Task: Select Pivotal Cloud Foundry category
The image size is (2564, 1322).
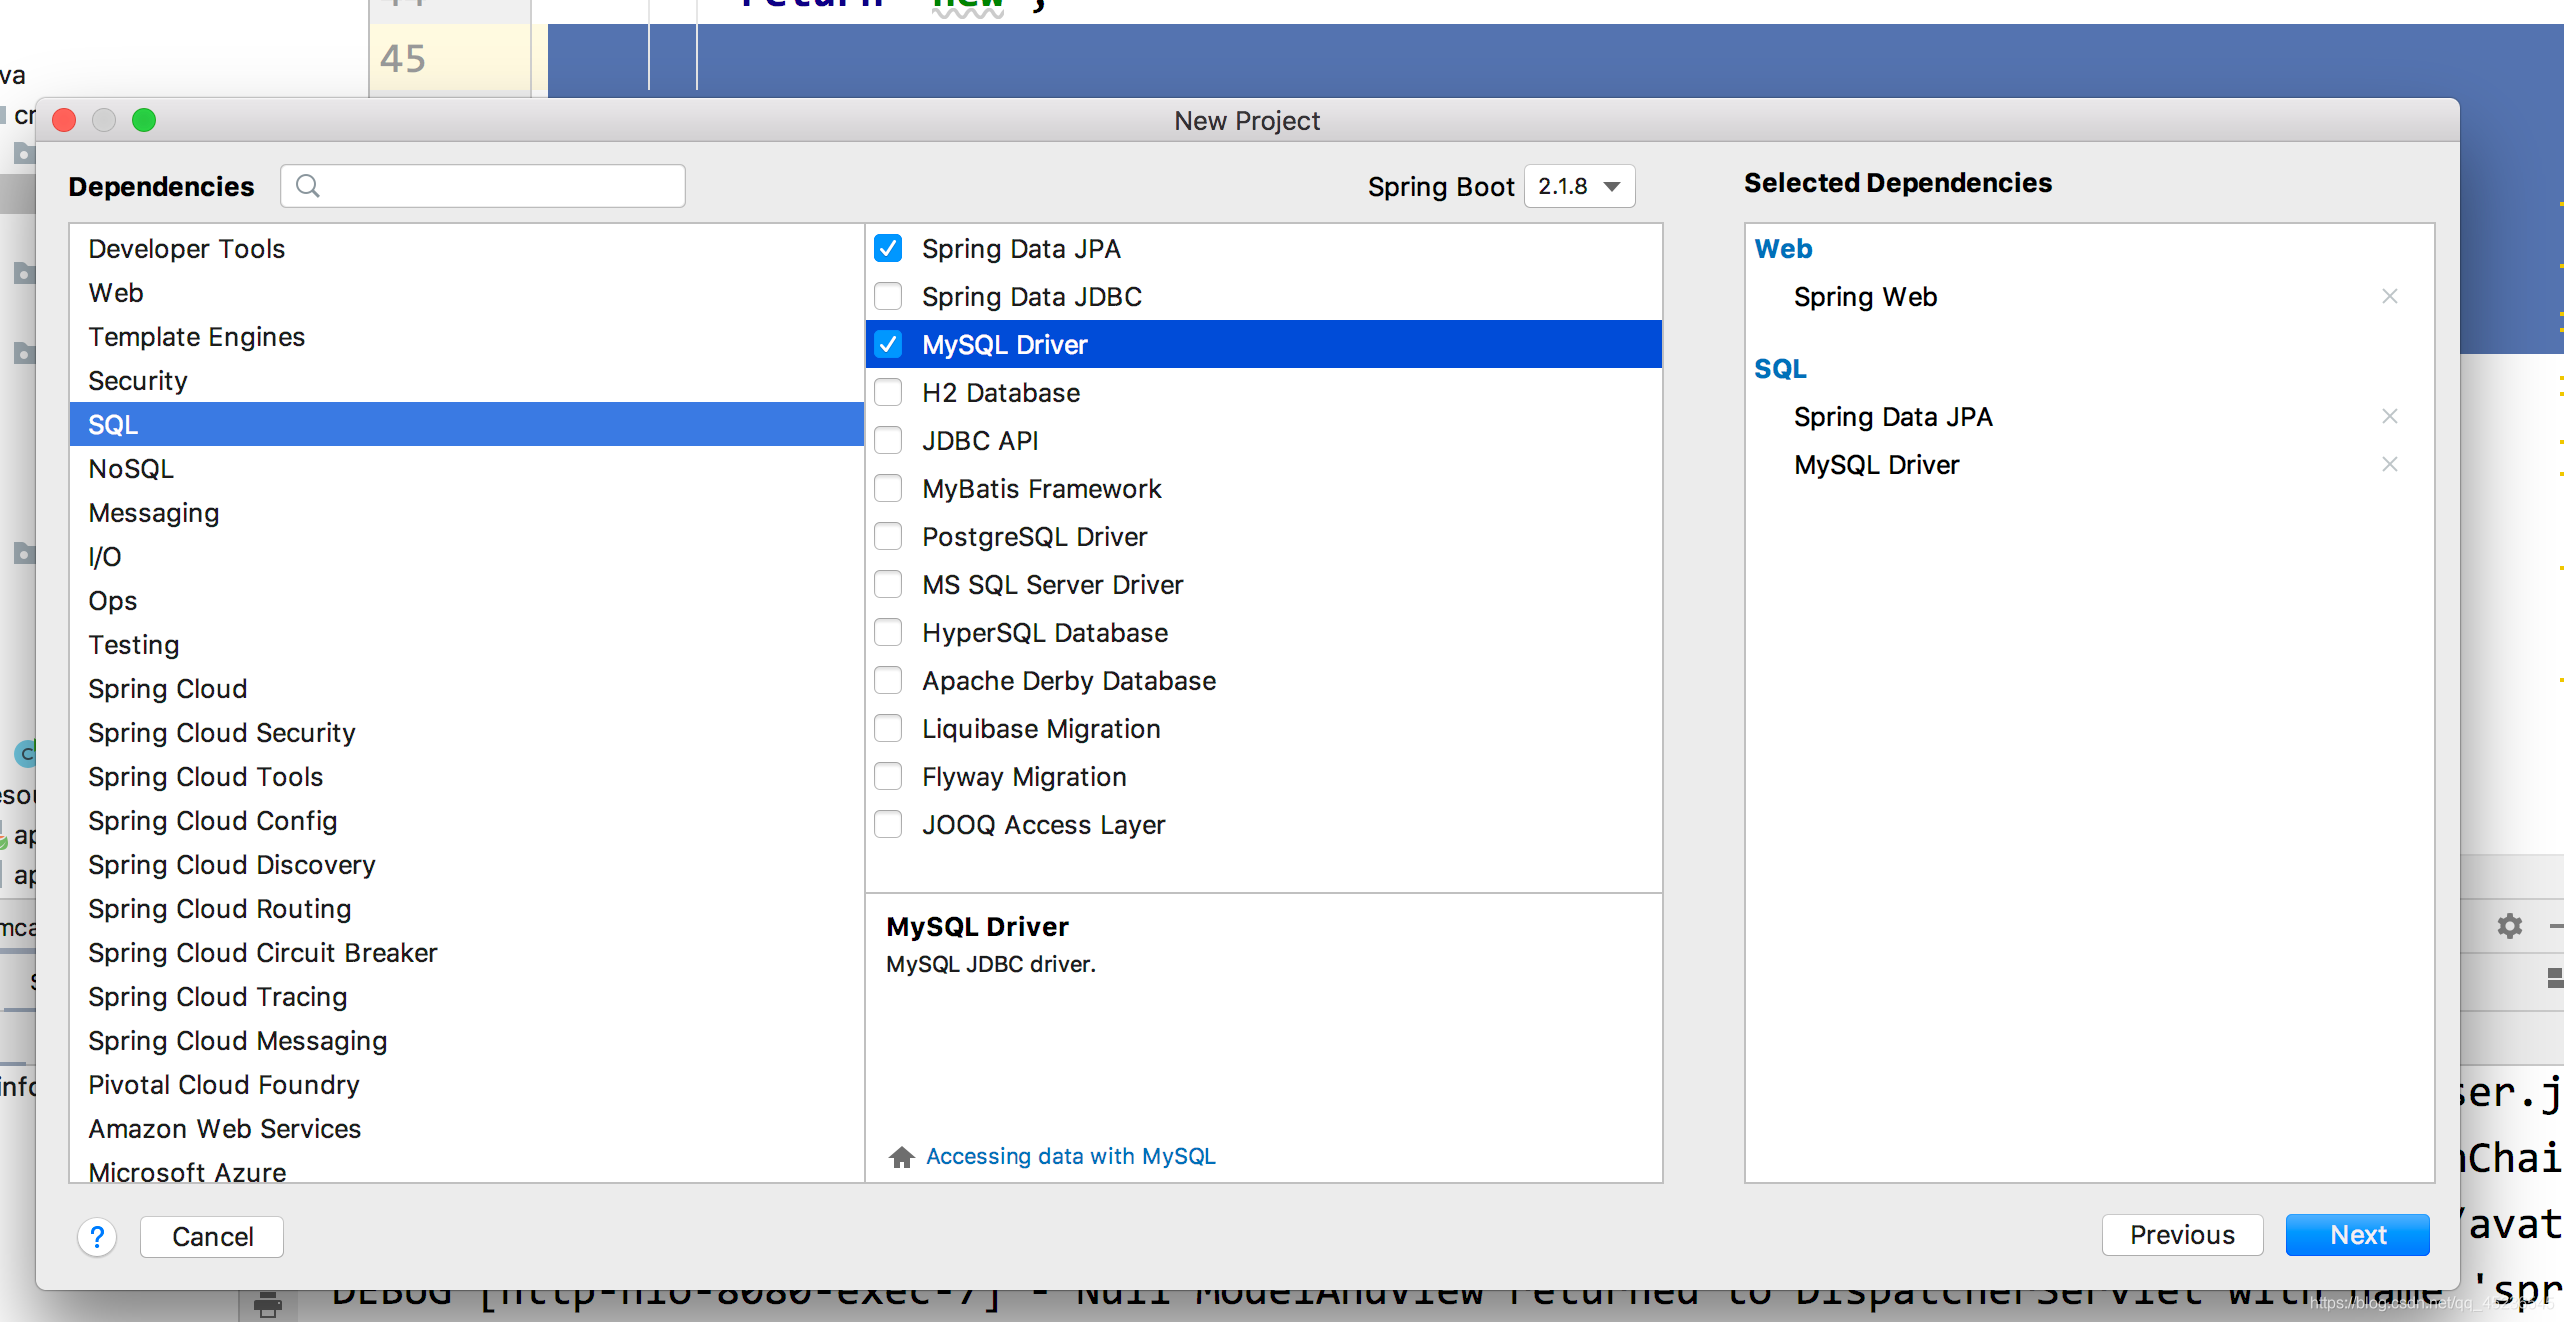Action: 466,1084
